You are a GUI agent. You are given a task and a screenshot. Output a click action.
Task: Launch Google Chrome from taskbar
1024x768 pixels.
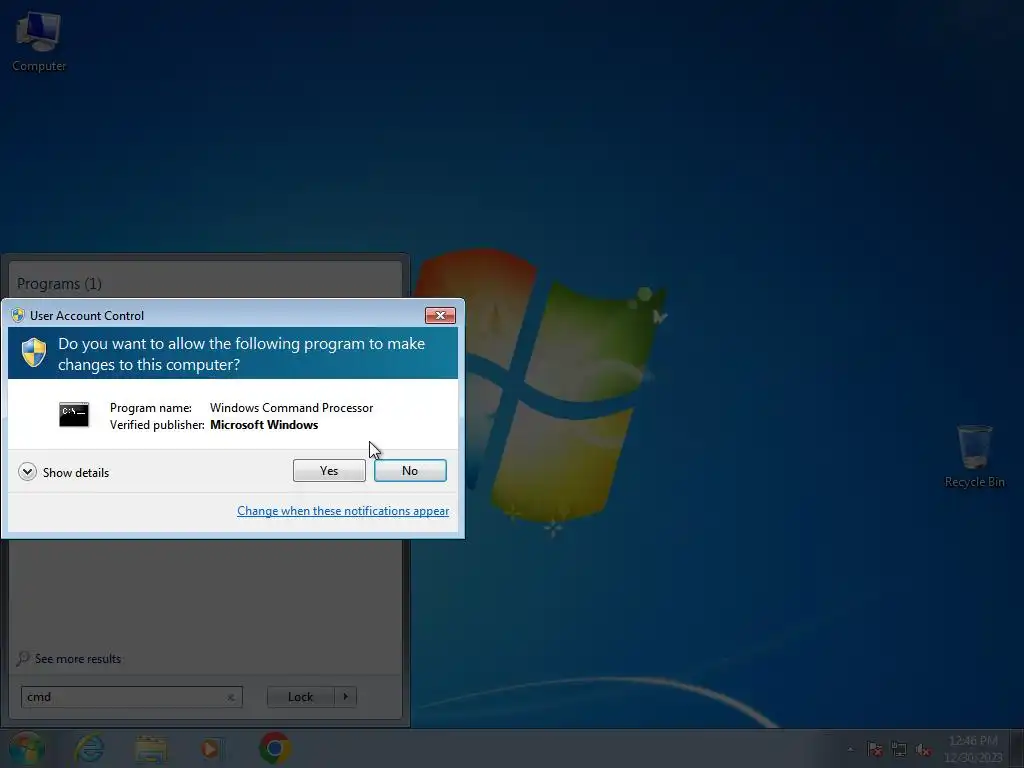275,748
